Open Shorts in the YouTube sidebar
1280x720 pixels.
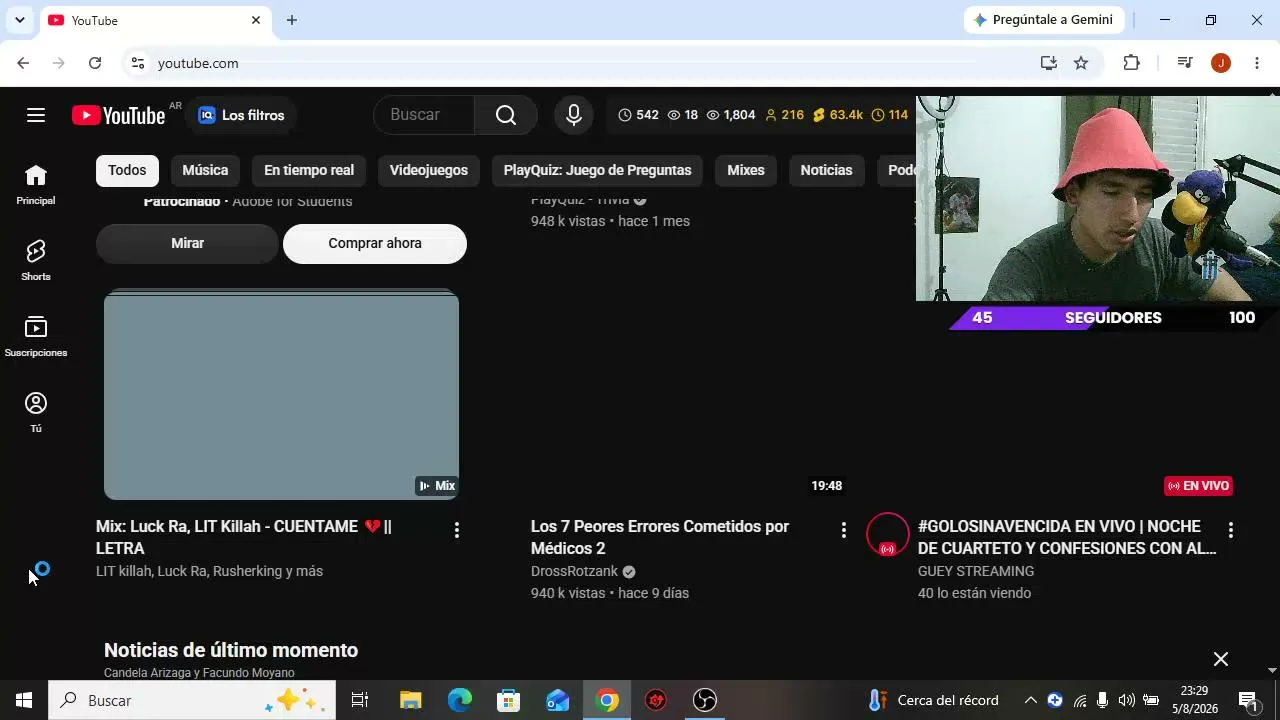click(36, 260)
